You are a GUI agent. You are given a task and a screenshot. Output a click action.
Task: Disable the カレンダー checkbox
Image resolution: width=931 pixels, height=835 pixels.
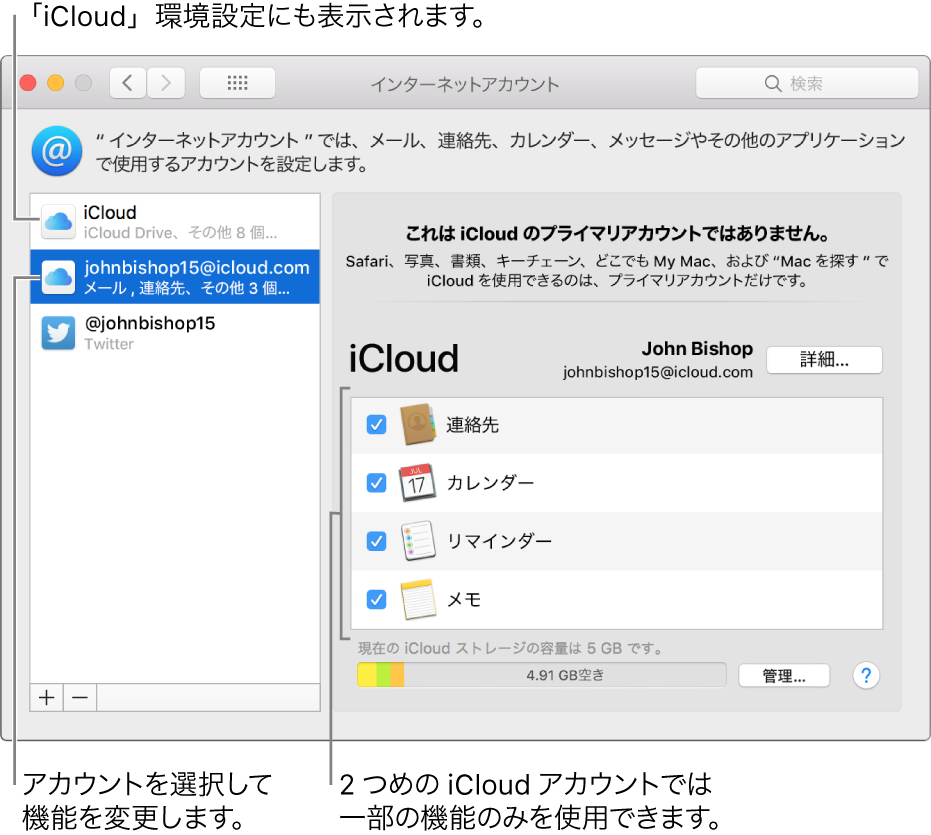coord(376,482)
